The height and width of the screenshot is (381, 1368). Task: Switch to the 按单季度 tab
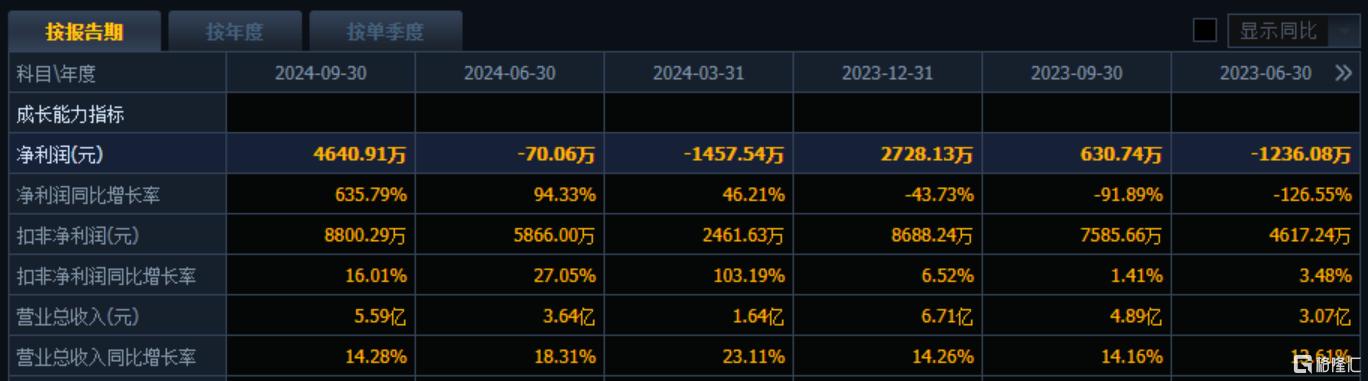pos(386,32)
